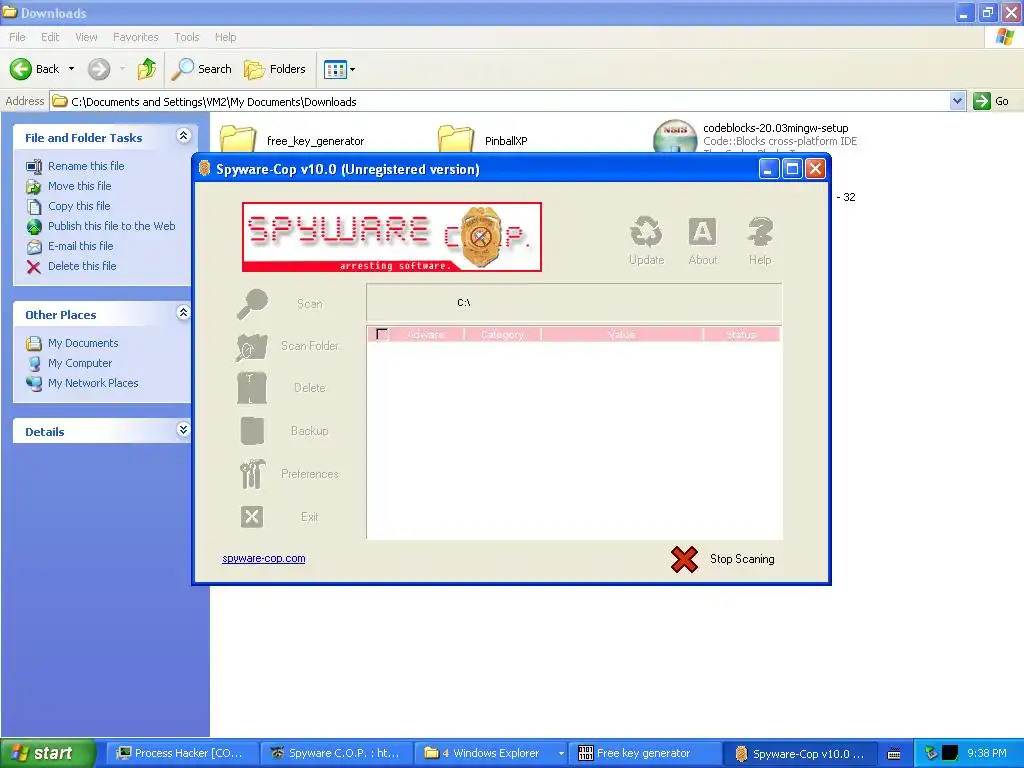
Task: Click Stop Scaning text button
Action: (x=742, y=559)
